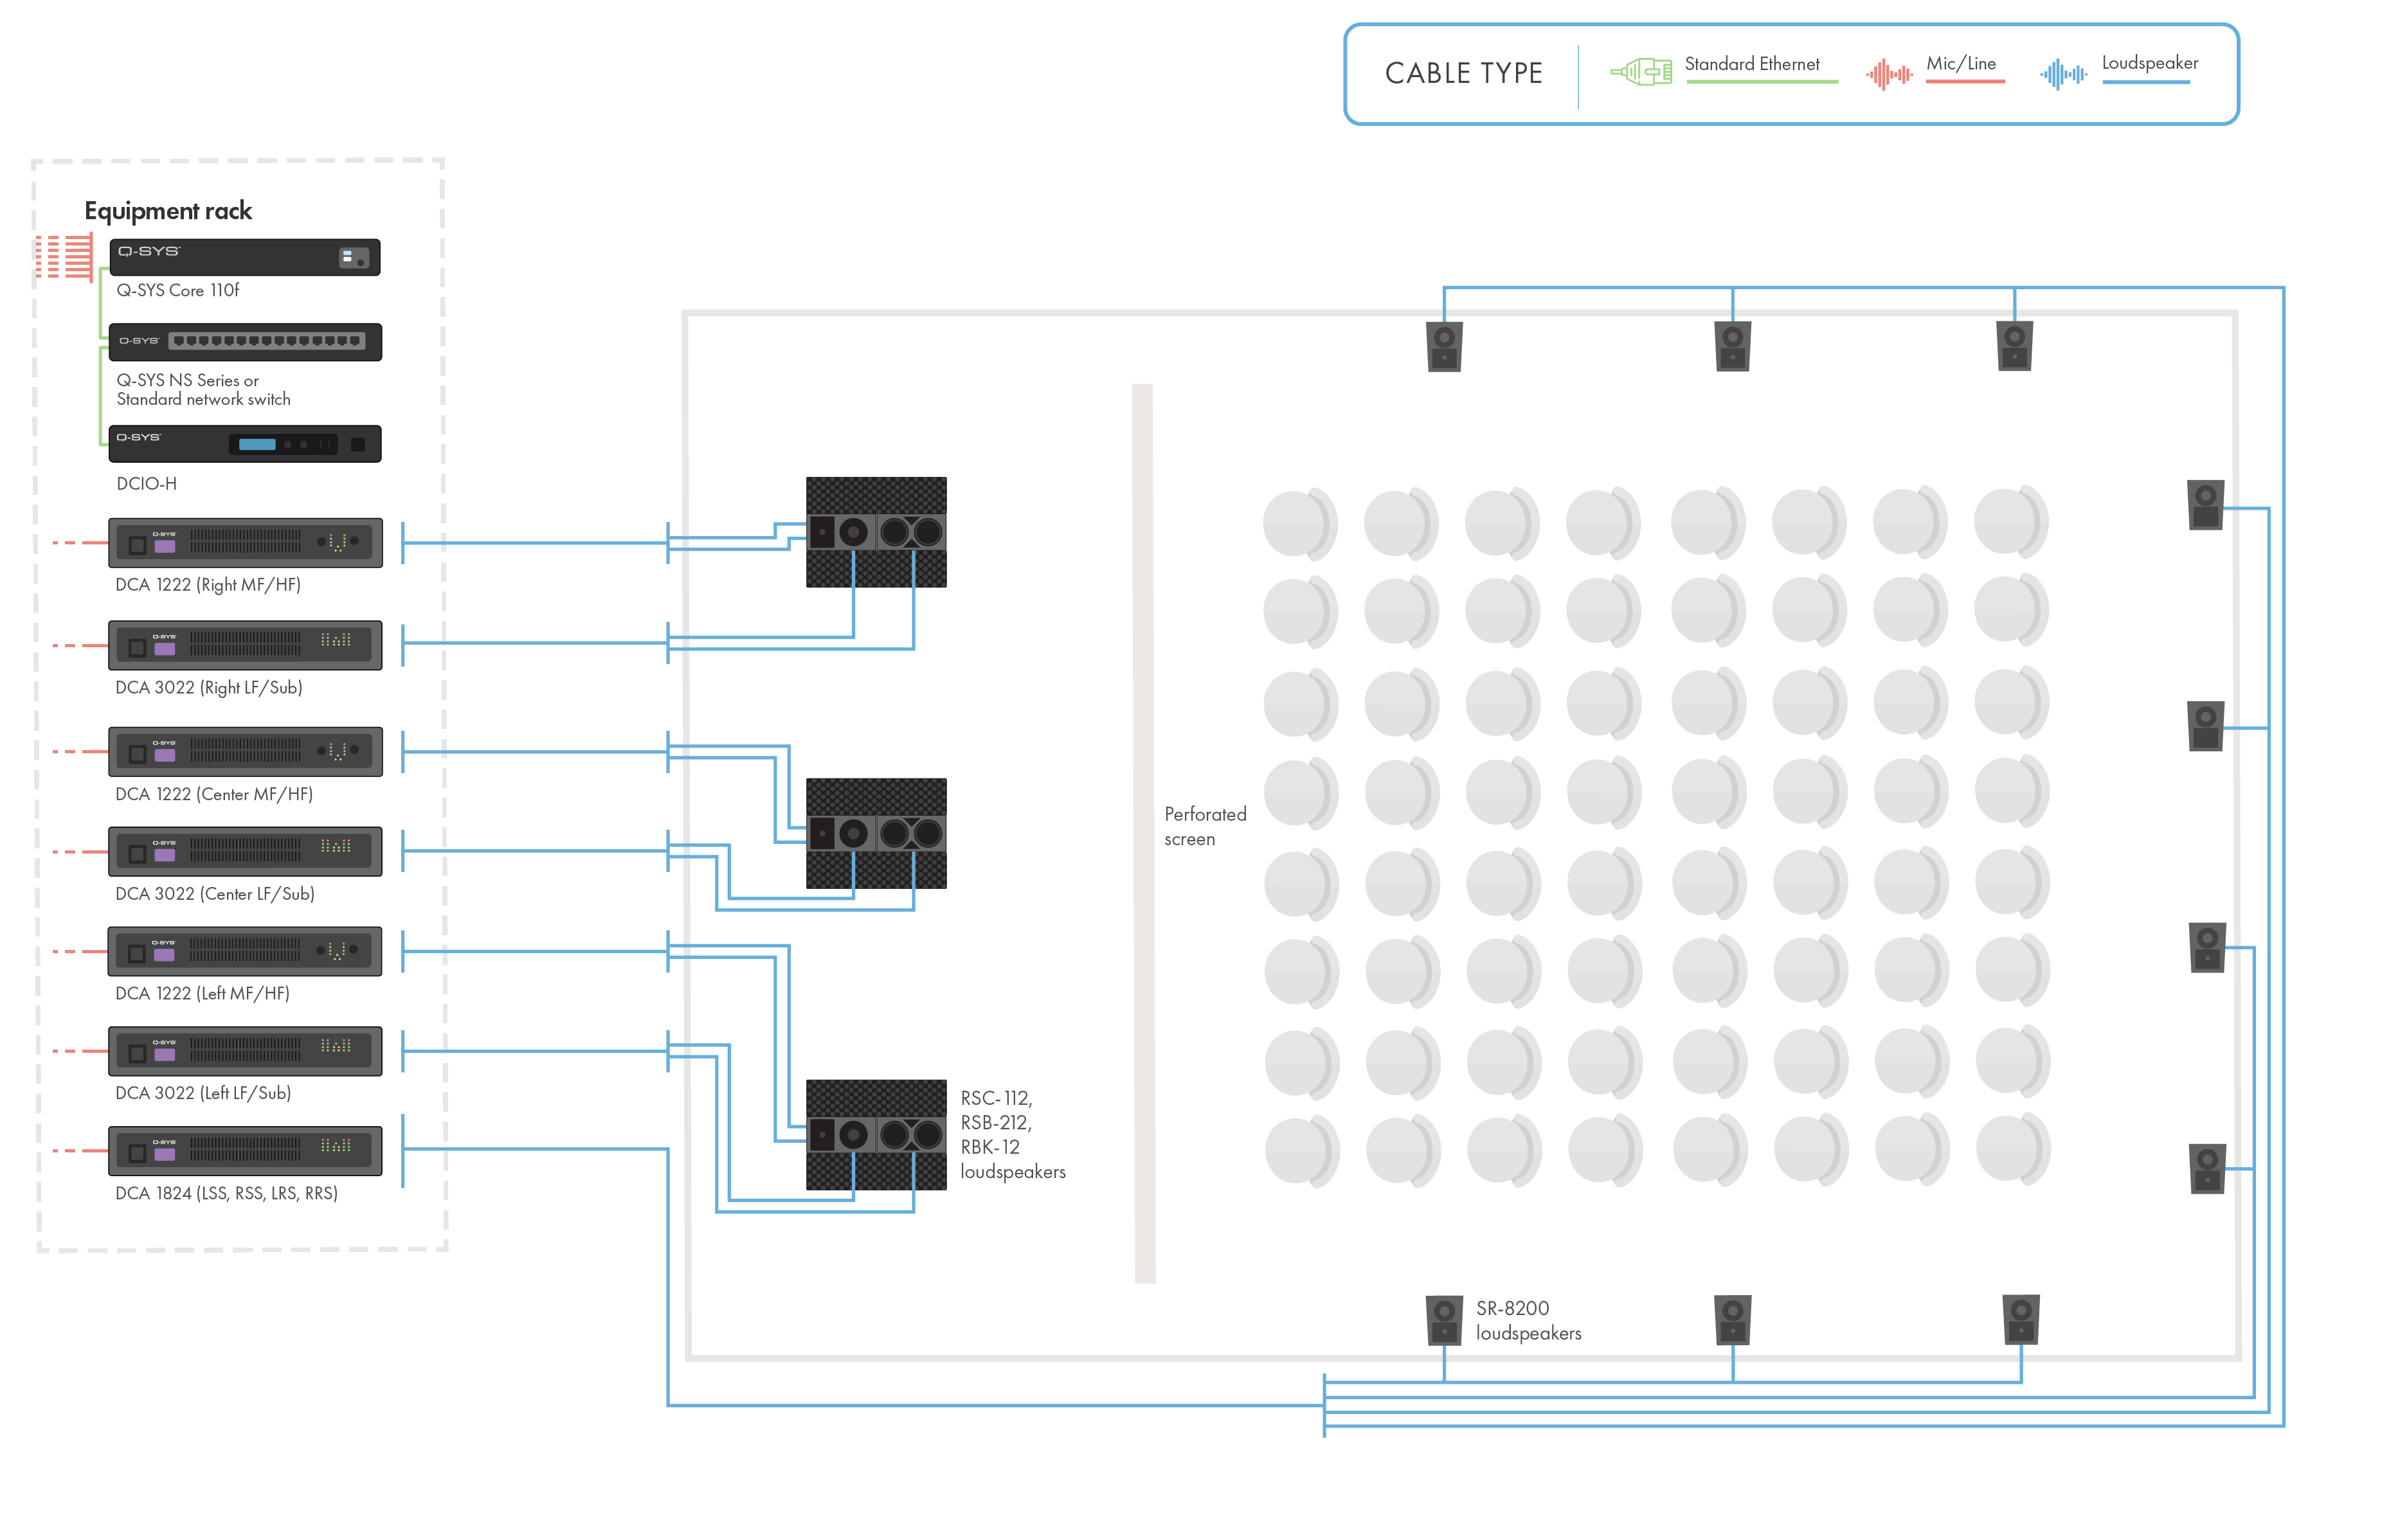Image resolution: width=2382 pixels, height=1540 pixels.
Task: Click the brown perforated screen bar
Action: click(1143, 833)
